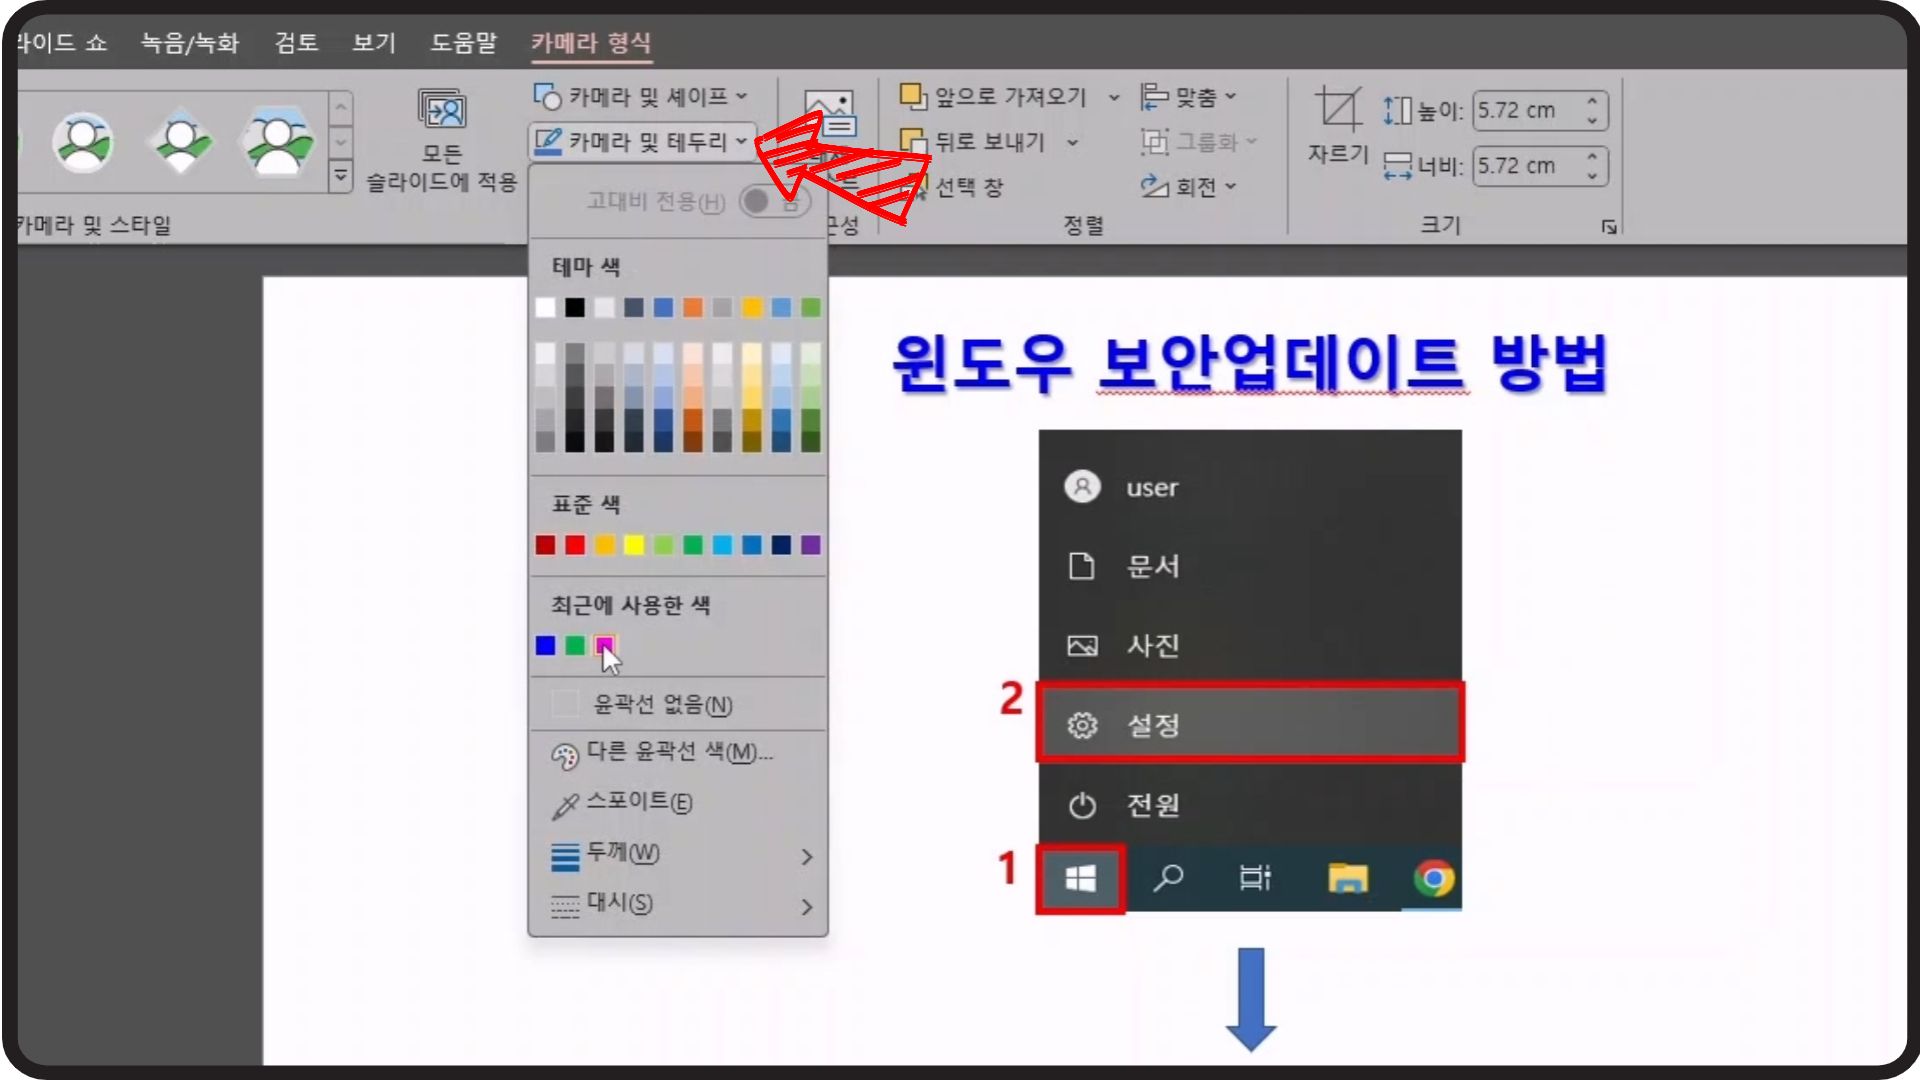This screenshot has height=1080, width=1920.
Task: Select the hexagon cameo style thumbnail
Action: point(278,142)
